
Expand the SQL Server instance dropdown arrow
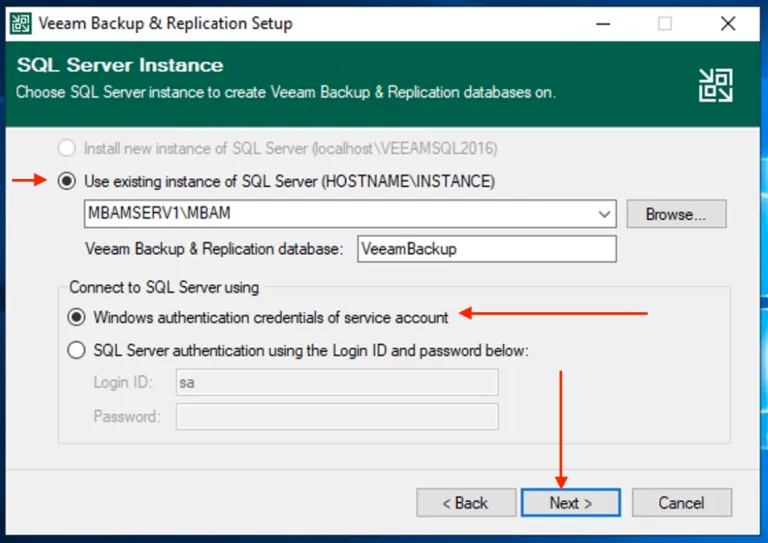pyautogui.click(x=604, y=214)
